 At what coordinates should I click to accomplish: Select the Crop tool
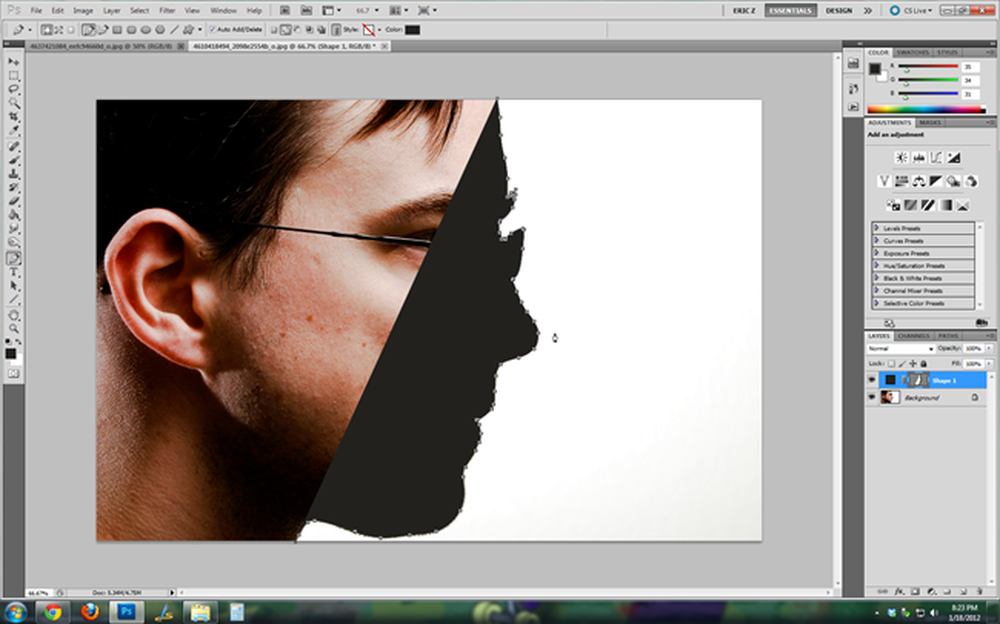13,117
